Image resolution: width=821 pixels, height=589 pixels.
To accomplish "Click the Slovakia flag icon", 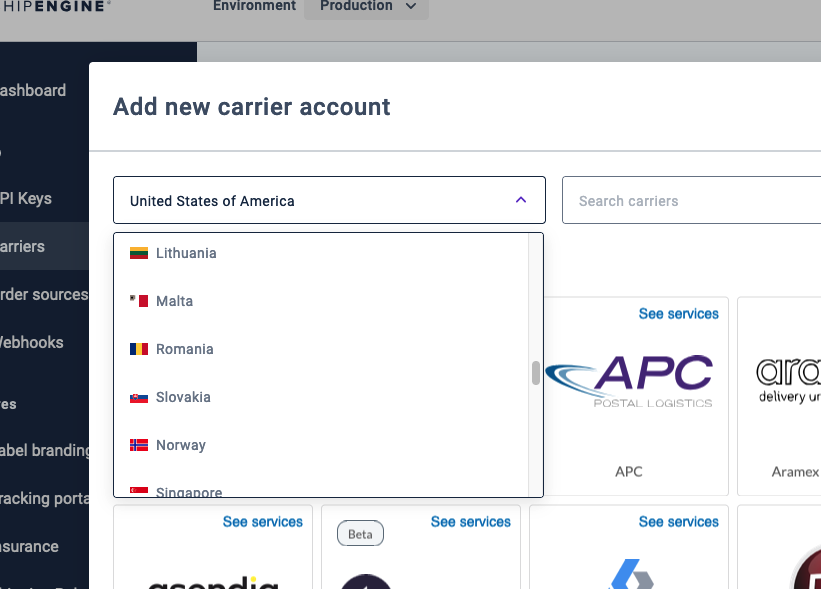I will coord(139,397).
